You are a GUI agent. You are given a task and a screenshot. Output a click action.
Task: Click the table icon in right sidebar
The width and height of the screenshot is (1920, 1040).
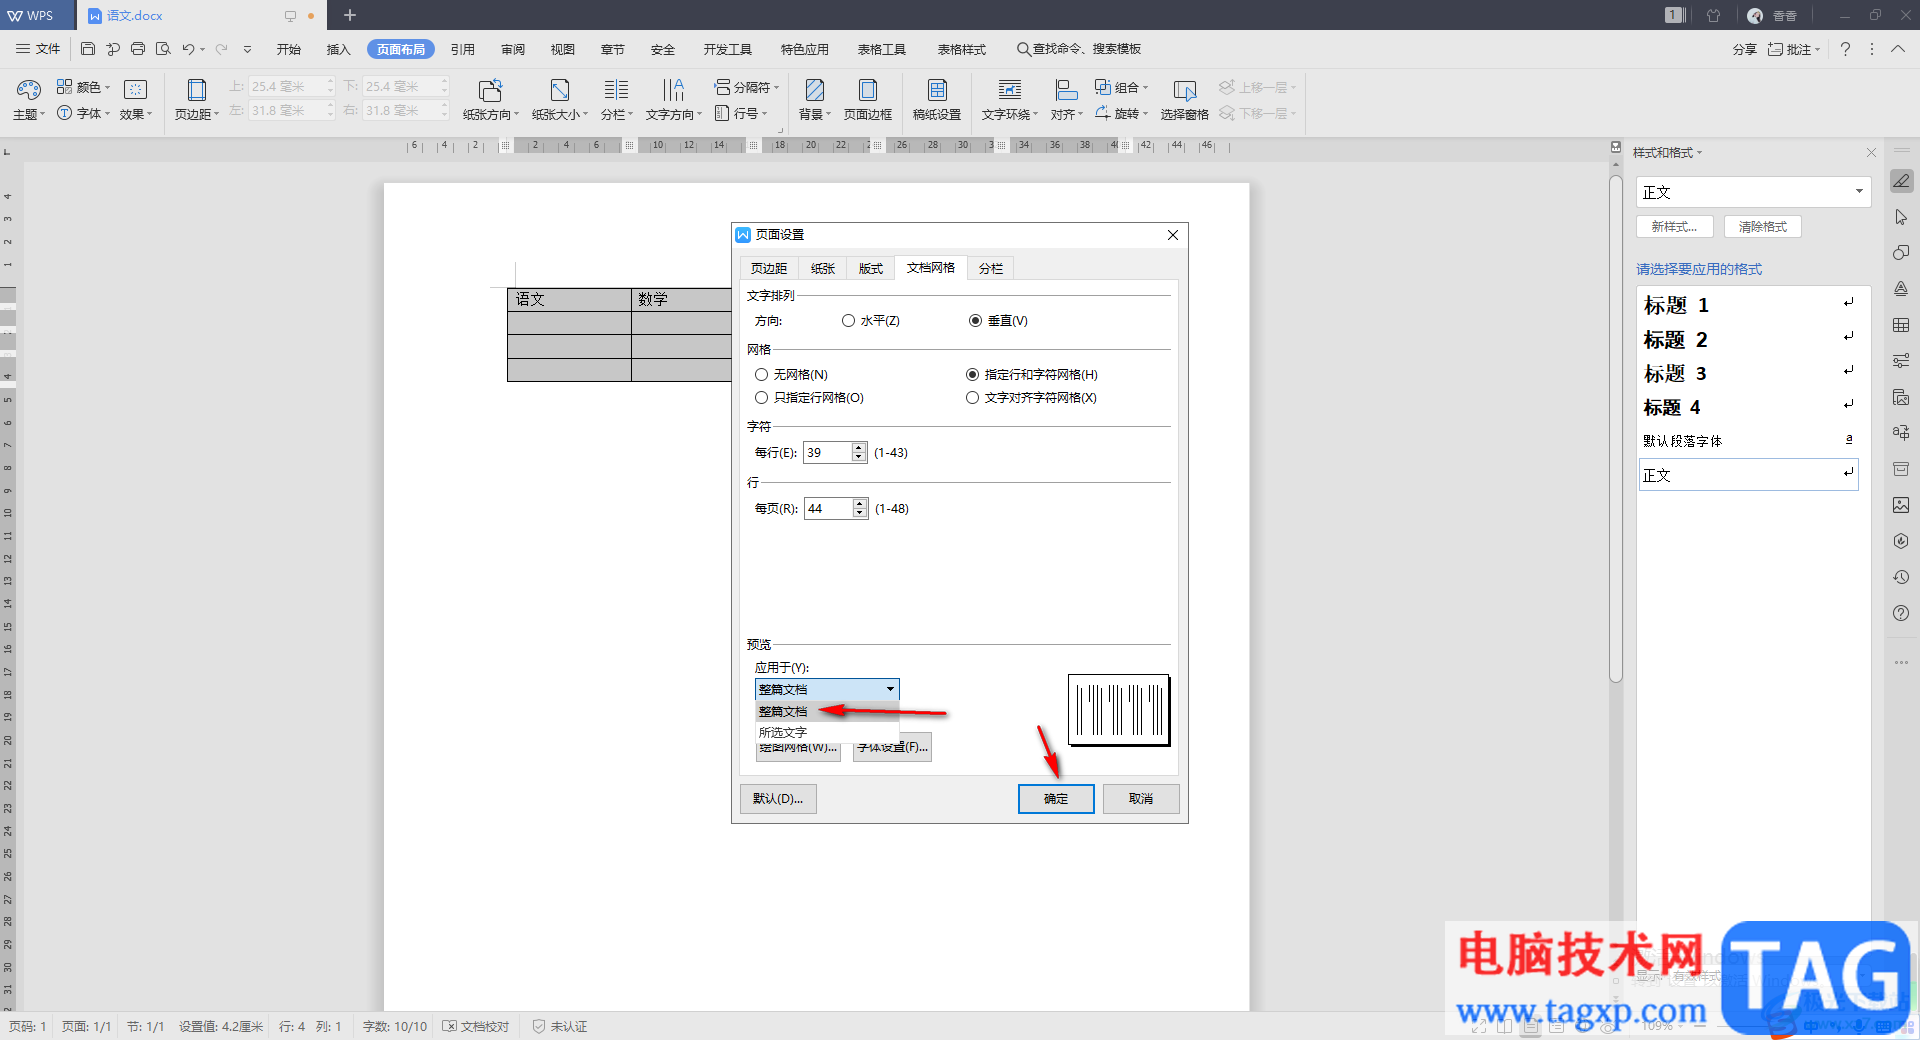[x=1901, y=325]
